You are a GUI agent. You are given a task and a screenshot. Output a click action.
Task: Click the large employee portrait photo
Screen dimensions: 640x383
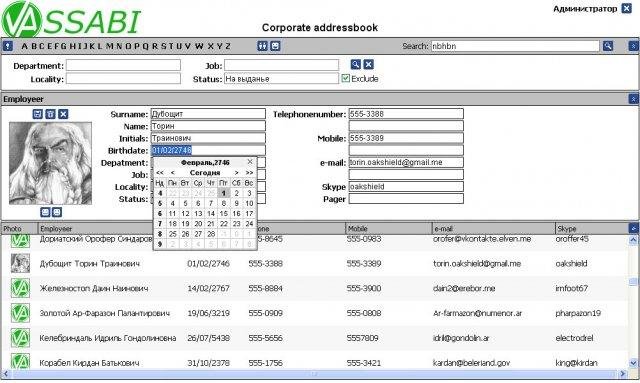(50, 163)
